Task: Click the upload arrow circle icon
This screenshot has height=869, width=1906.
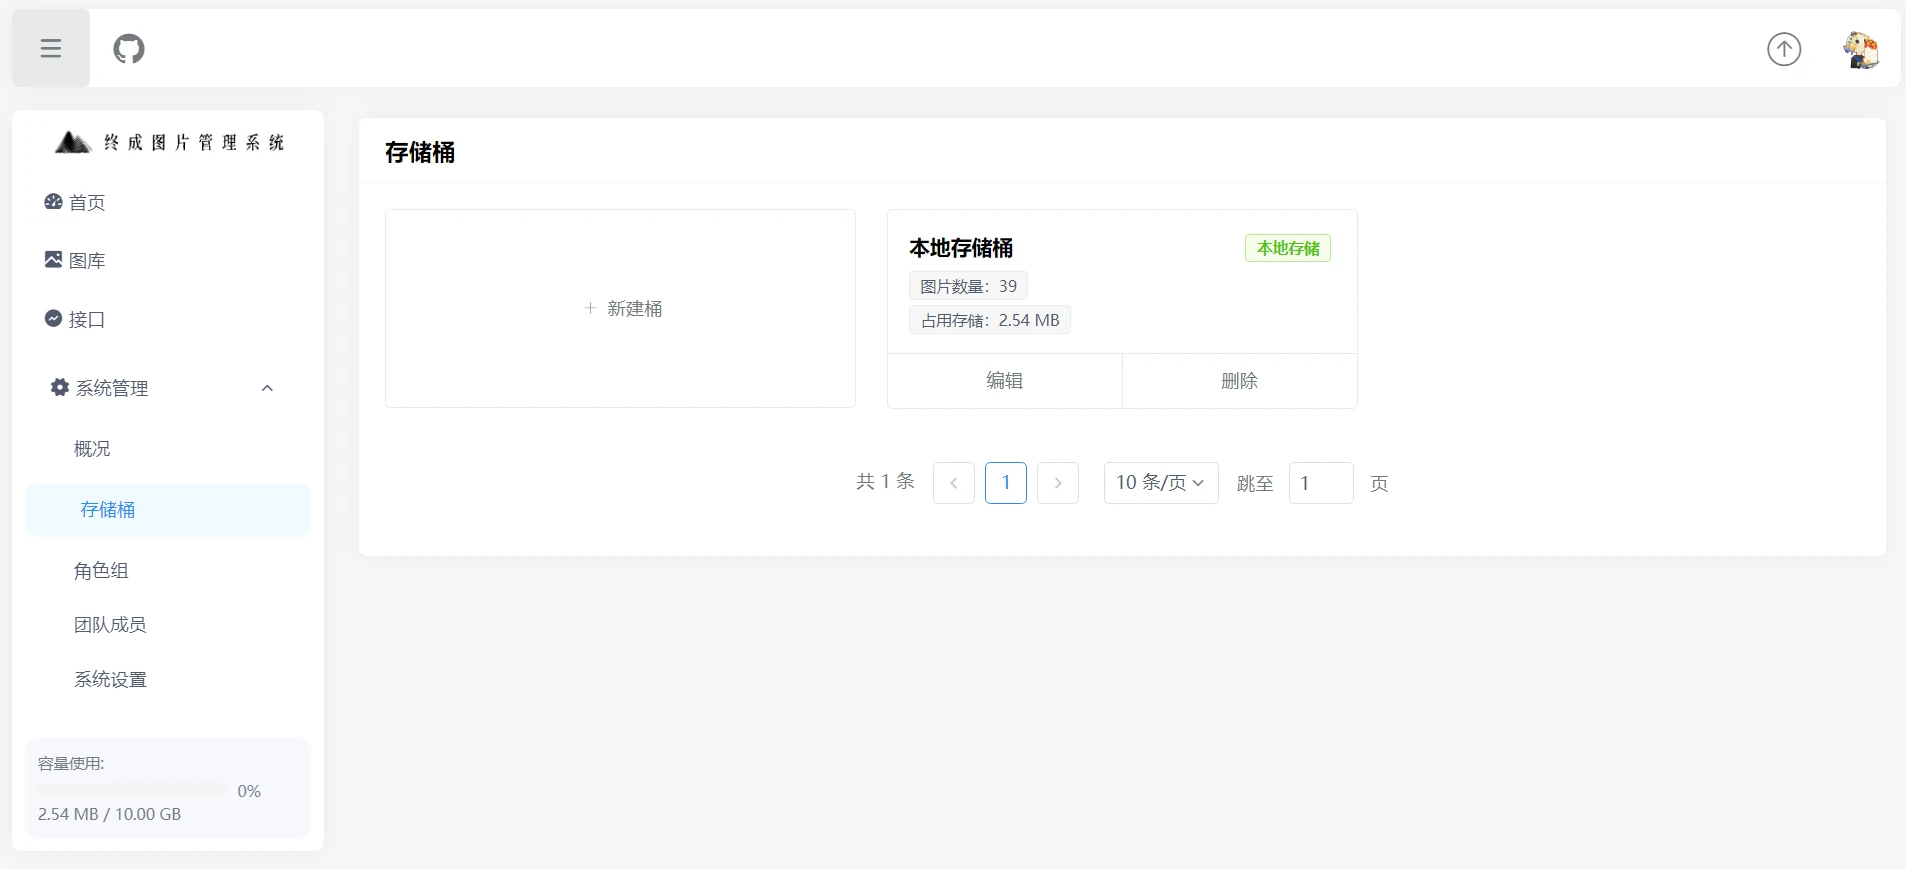Action: pyautogui.click(x=1783, y=49)
